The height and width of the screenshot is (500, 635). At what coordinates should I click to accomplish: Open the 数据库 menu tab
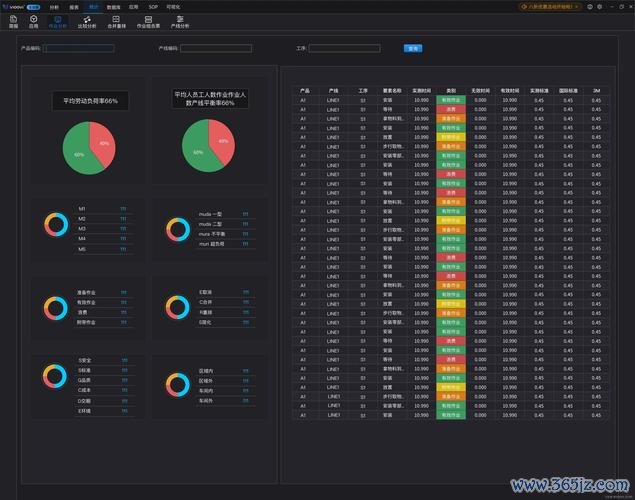click(113, 7)
